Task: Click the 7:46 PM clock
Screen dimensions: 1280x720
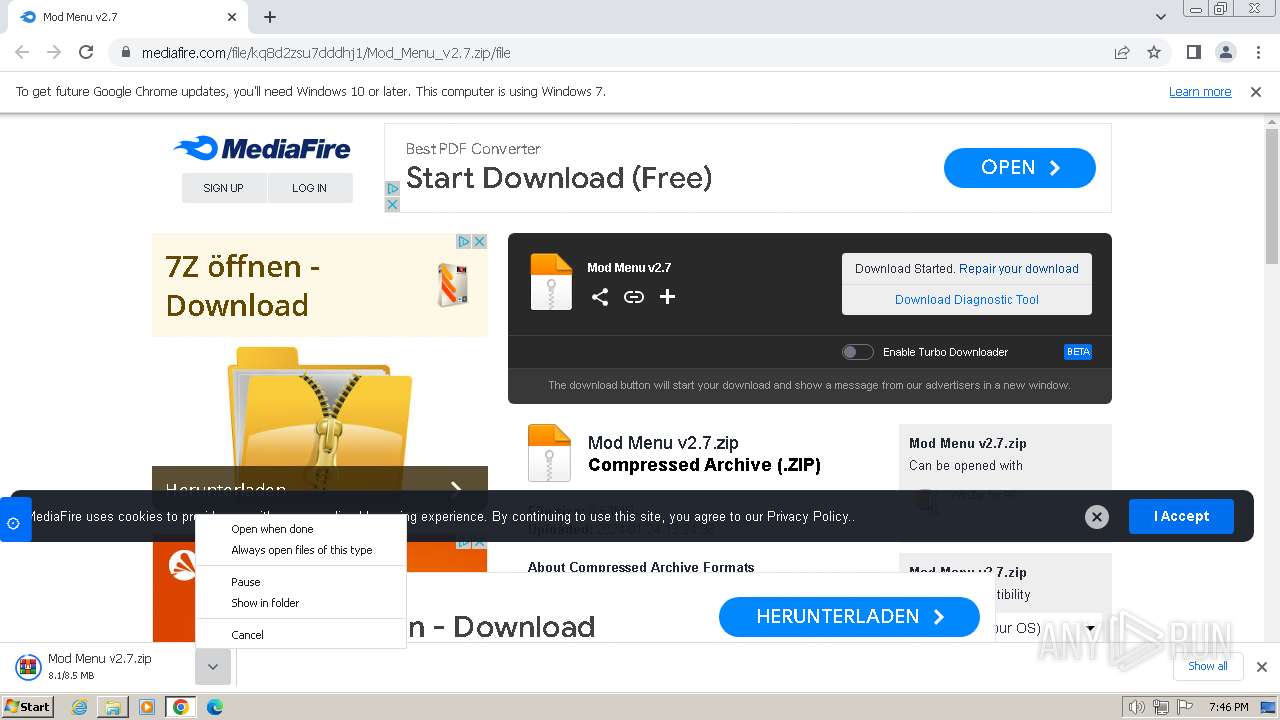Action: coord(1228,707)
